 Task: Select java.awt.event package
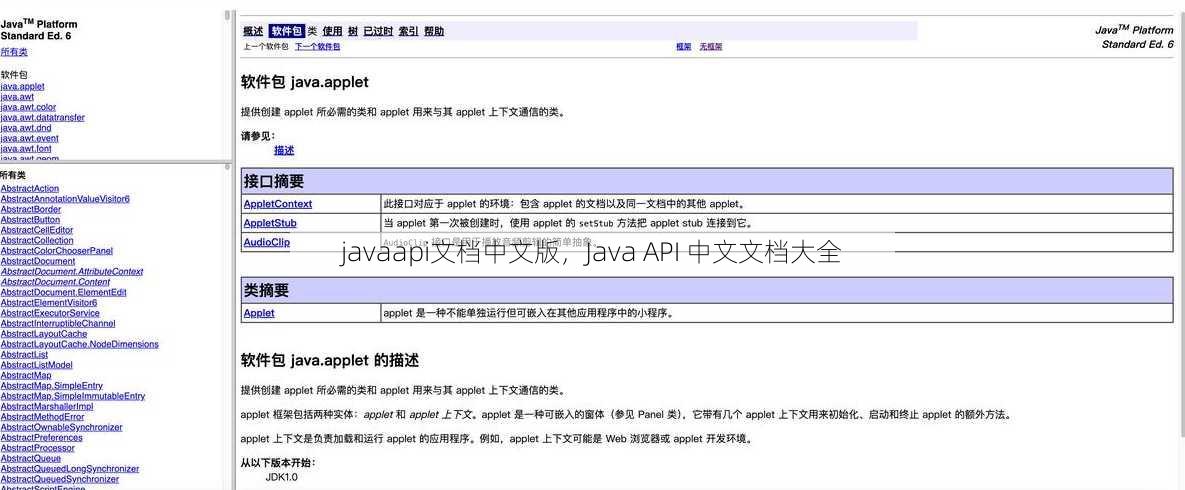click(x=29, y=138)
